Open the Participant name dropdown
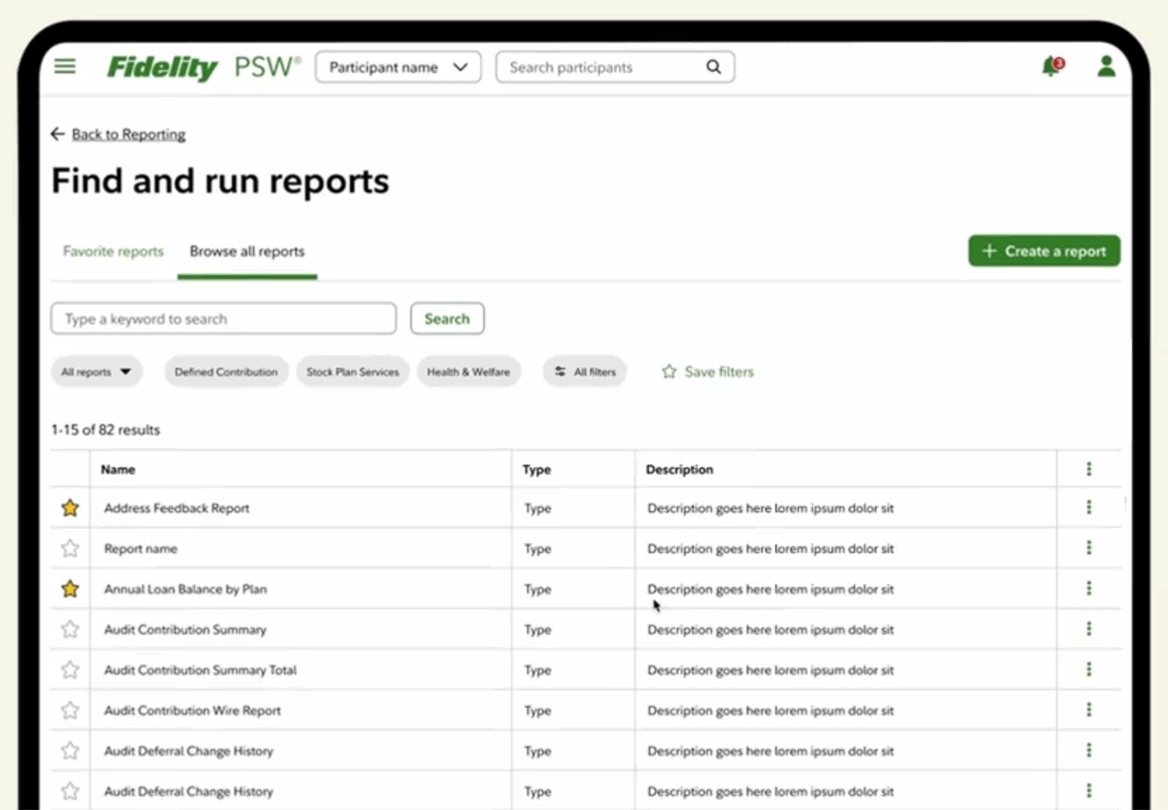 tap(399, 67)
